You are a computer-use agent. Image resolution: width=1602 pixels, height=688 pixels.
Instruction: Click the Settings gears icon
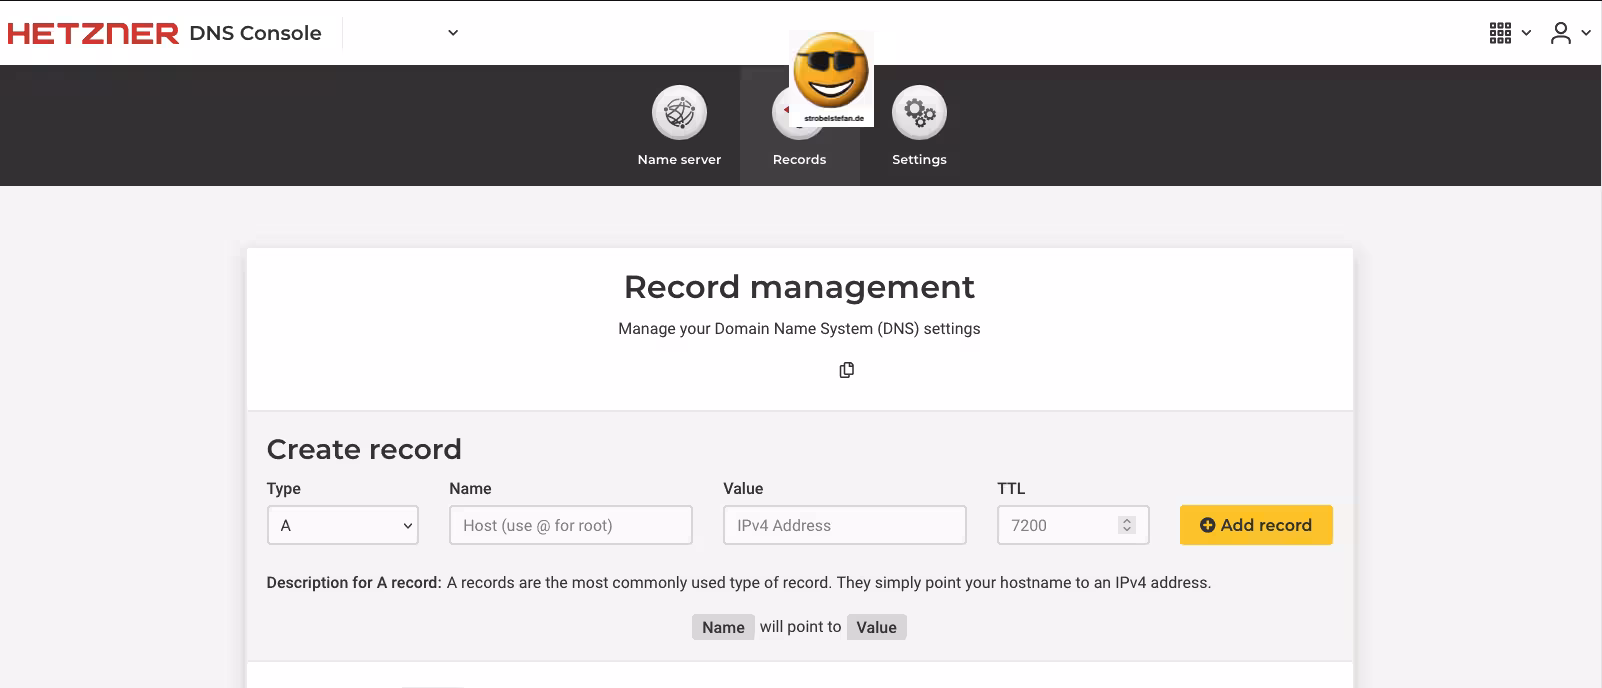(919, 113)
